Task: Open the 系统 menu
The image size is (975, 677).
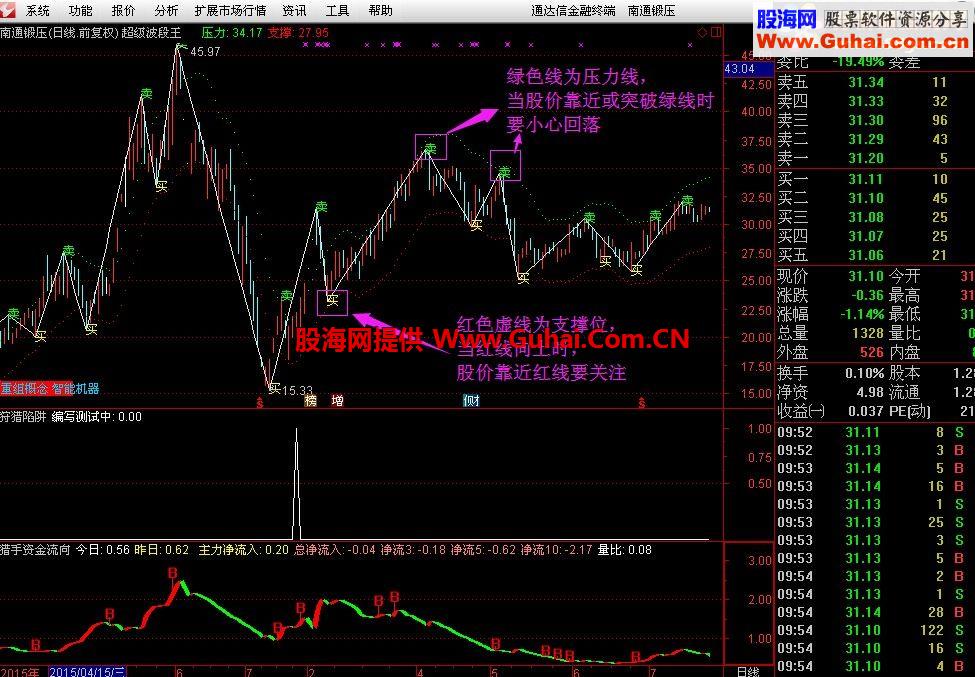Action: (38, 11)
